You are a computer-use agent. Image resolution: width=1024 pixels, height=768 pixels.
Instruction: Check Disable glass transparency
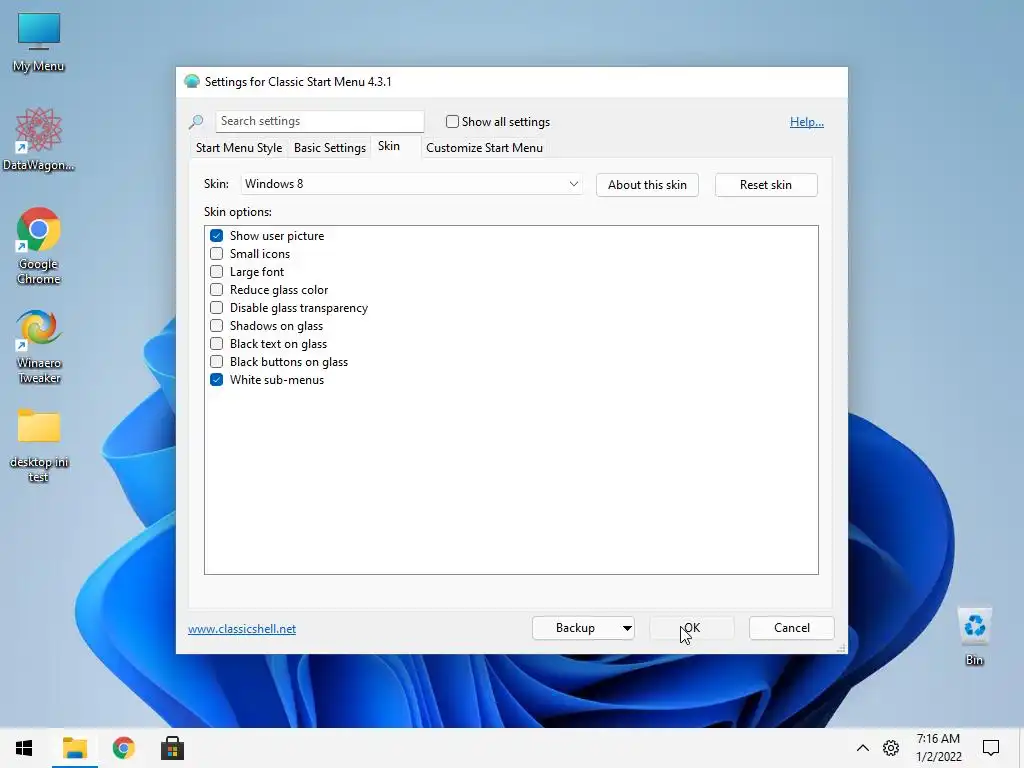pyautogui.click(x=216, y=308)
